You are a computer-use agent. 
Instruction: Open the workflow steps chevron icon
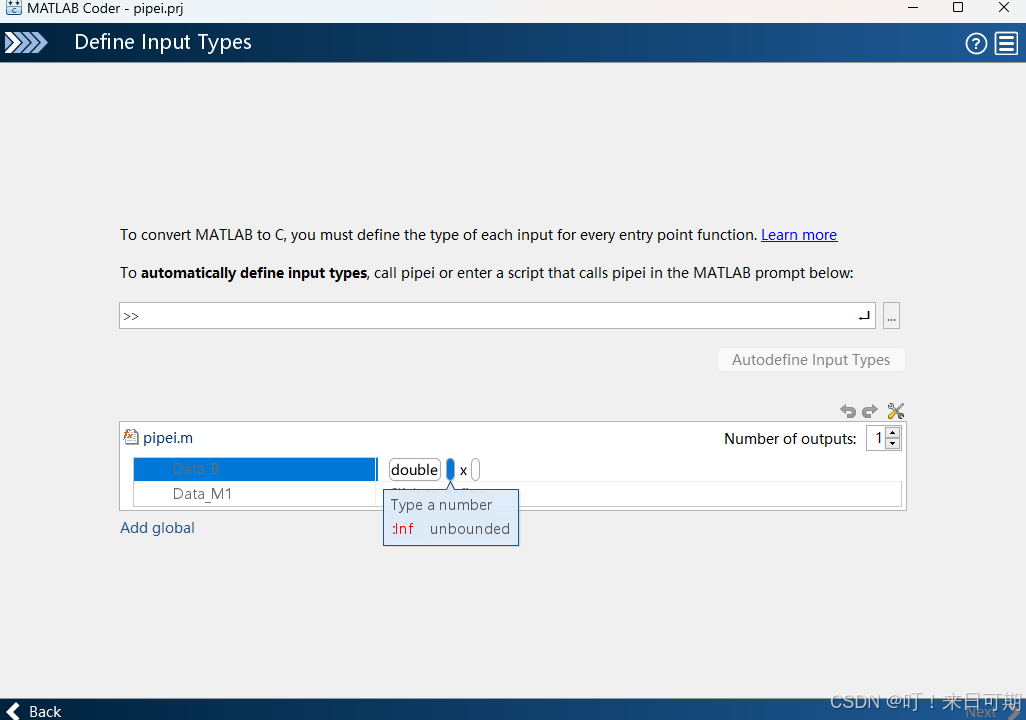click(x=26, y=43)
